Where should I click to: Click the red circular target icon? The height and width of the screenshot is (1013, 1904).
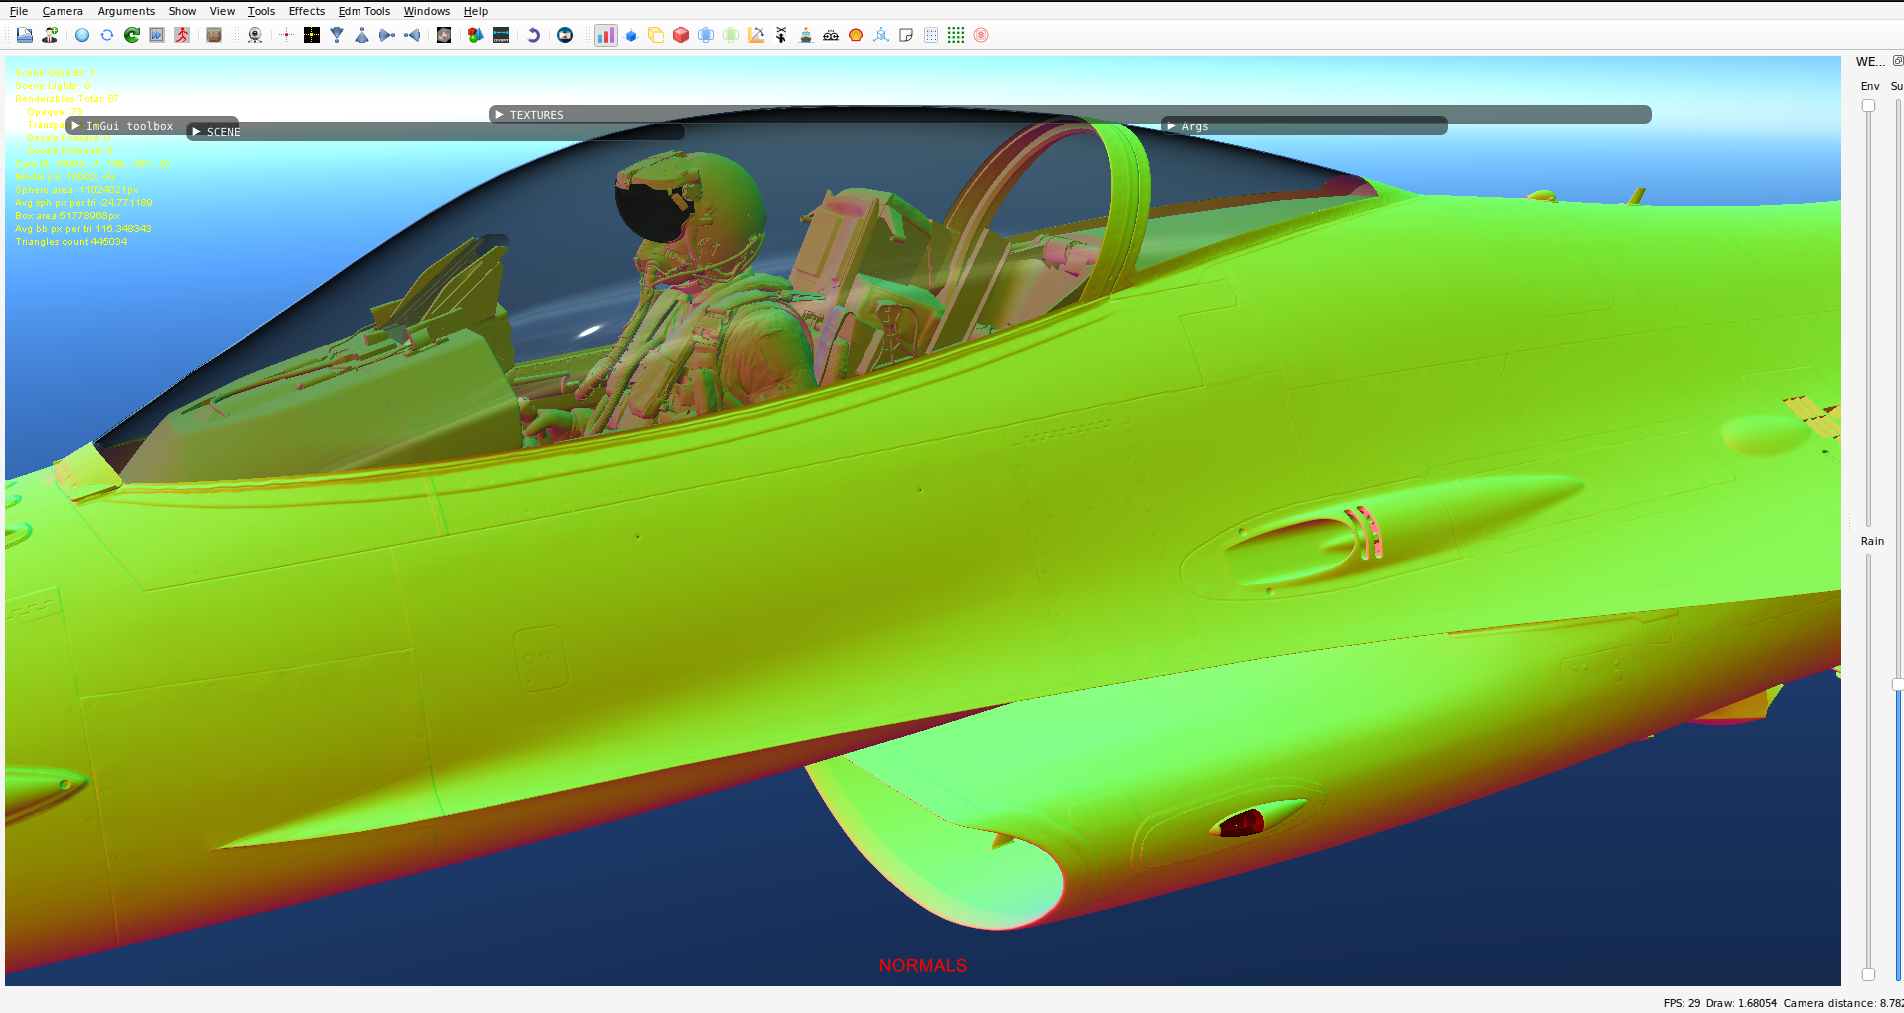tap(981, 35)
